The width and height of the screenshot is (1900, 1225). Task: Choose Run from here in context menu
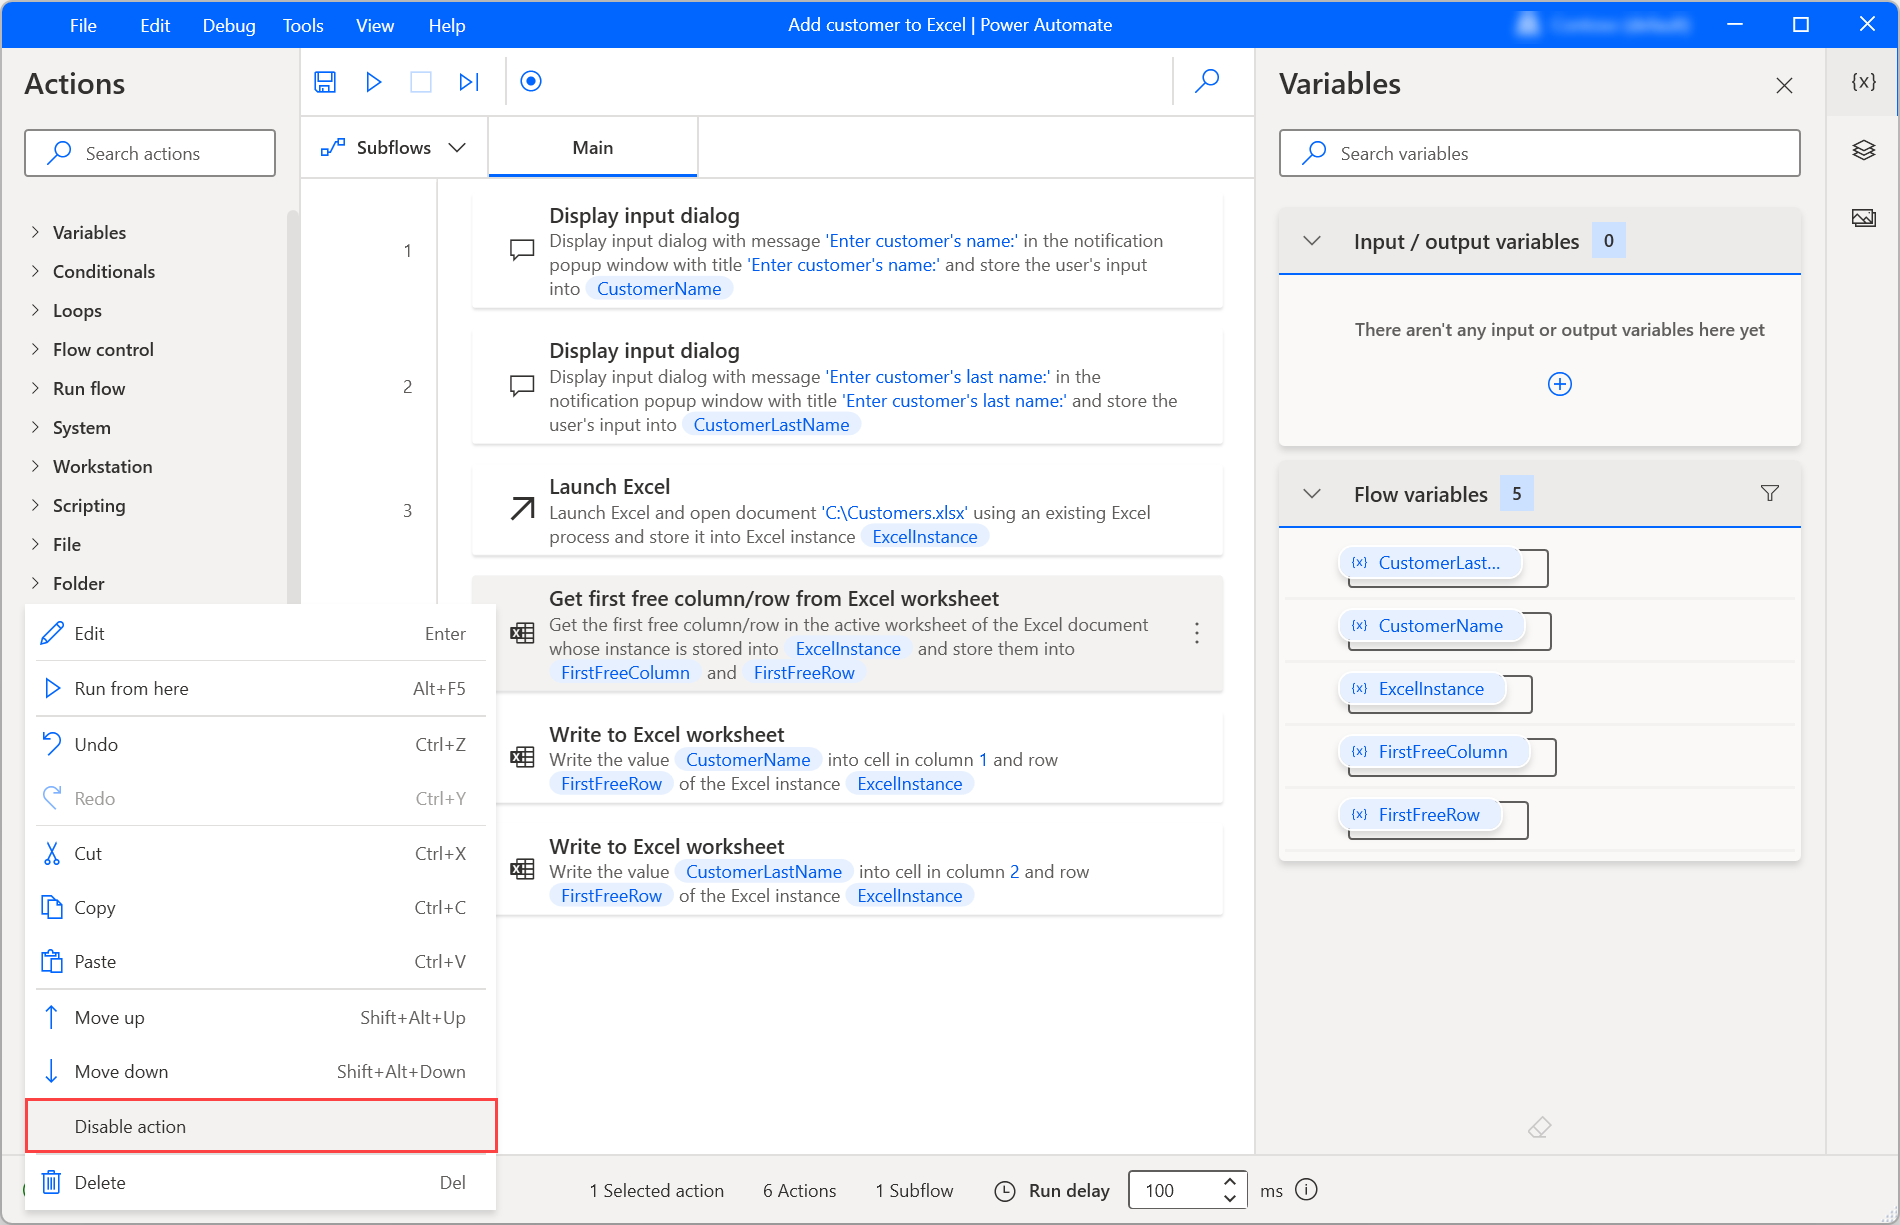pyautogui.click(x=260, y=688)
